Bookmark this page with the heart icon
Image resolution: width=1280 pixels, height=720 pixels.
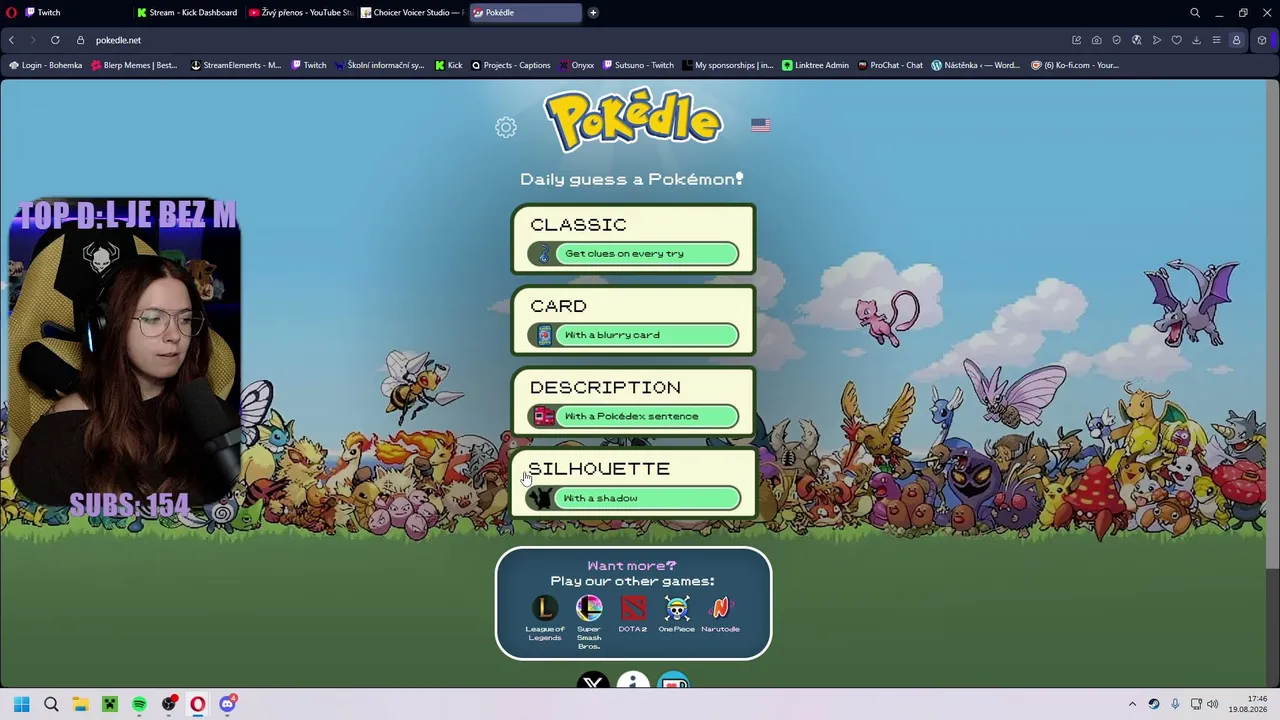[x=1177, y=40]
